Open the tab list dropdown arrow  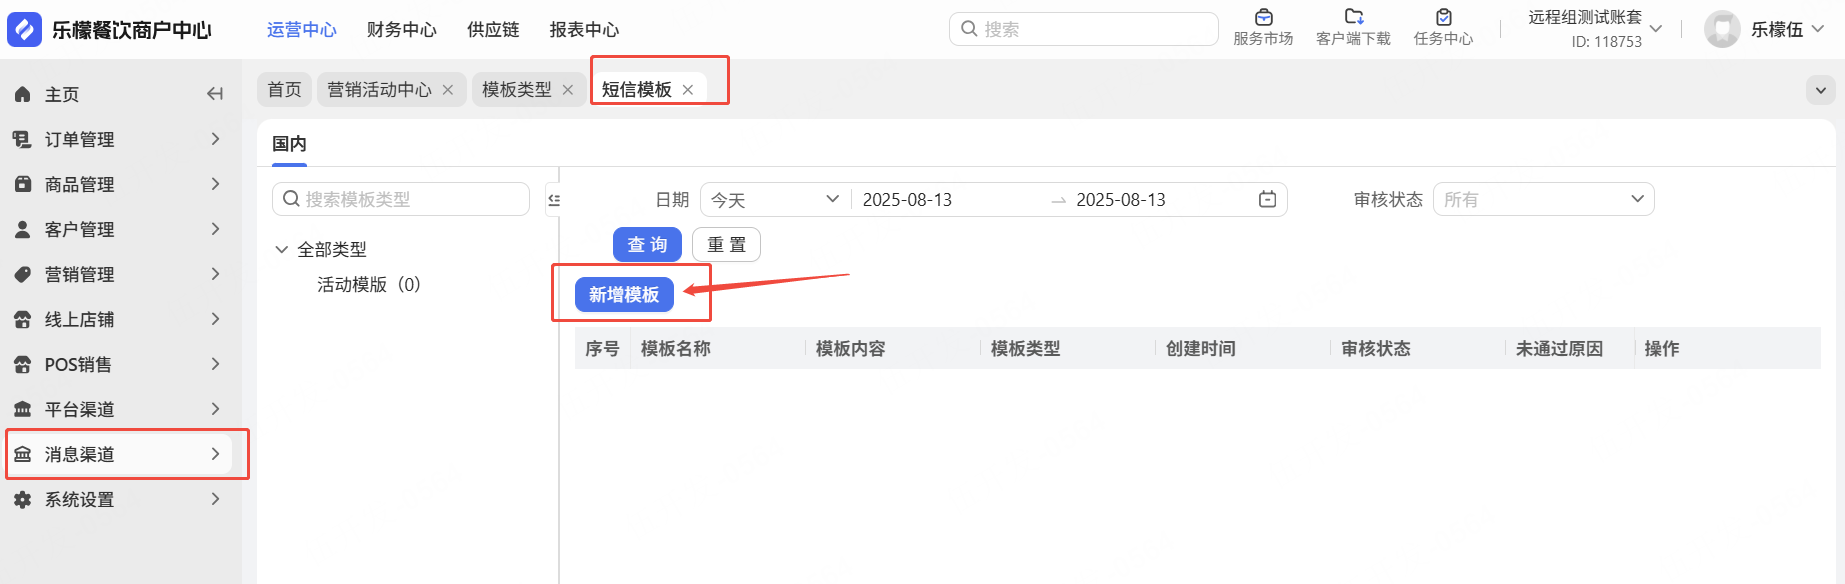pos(1821,90)
